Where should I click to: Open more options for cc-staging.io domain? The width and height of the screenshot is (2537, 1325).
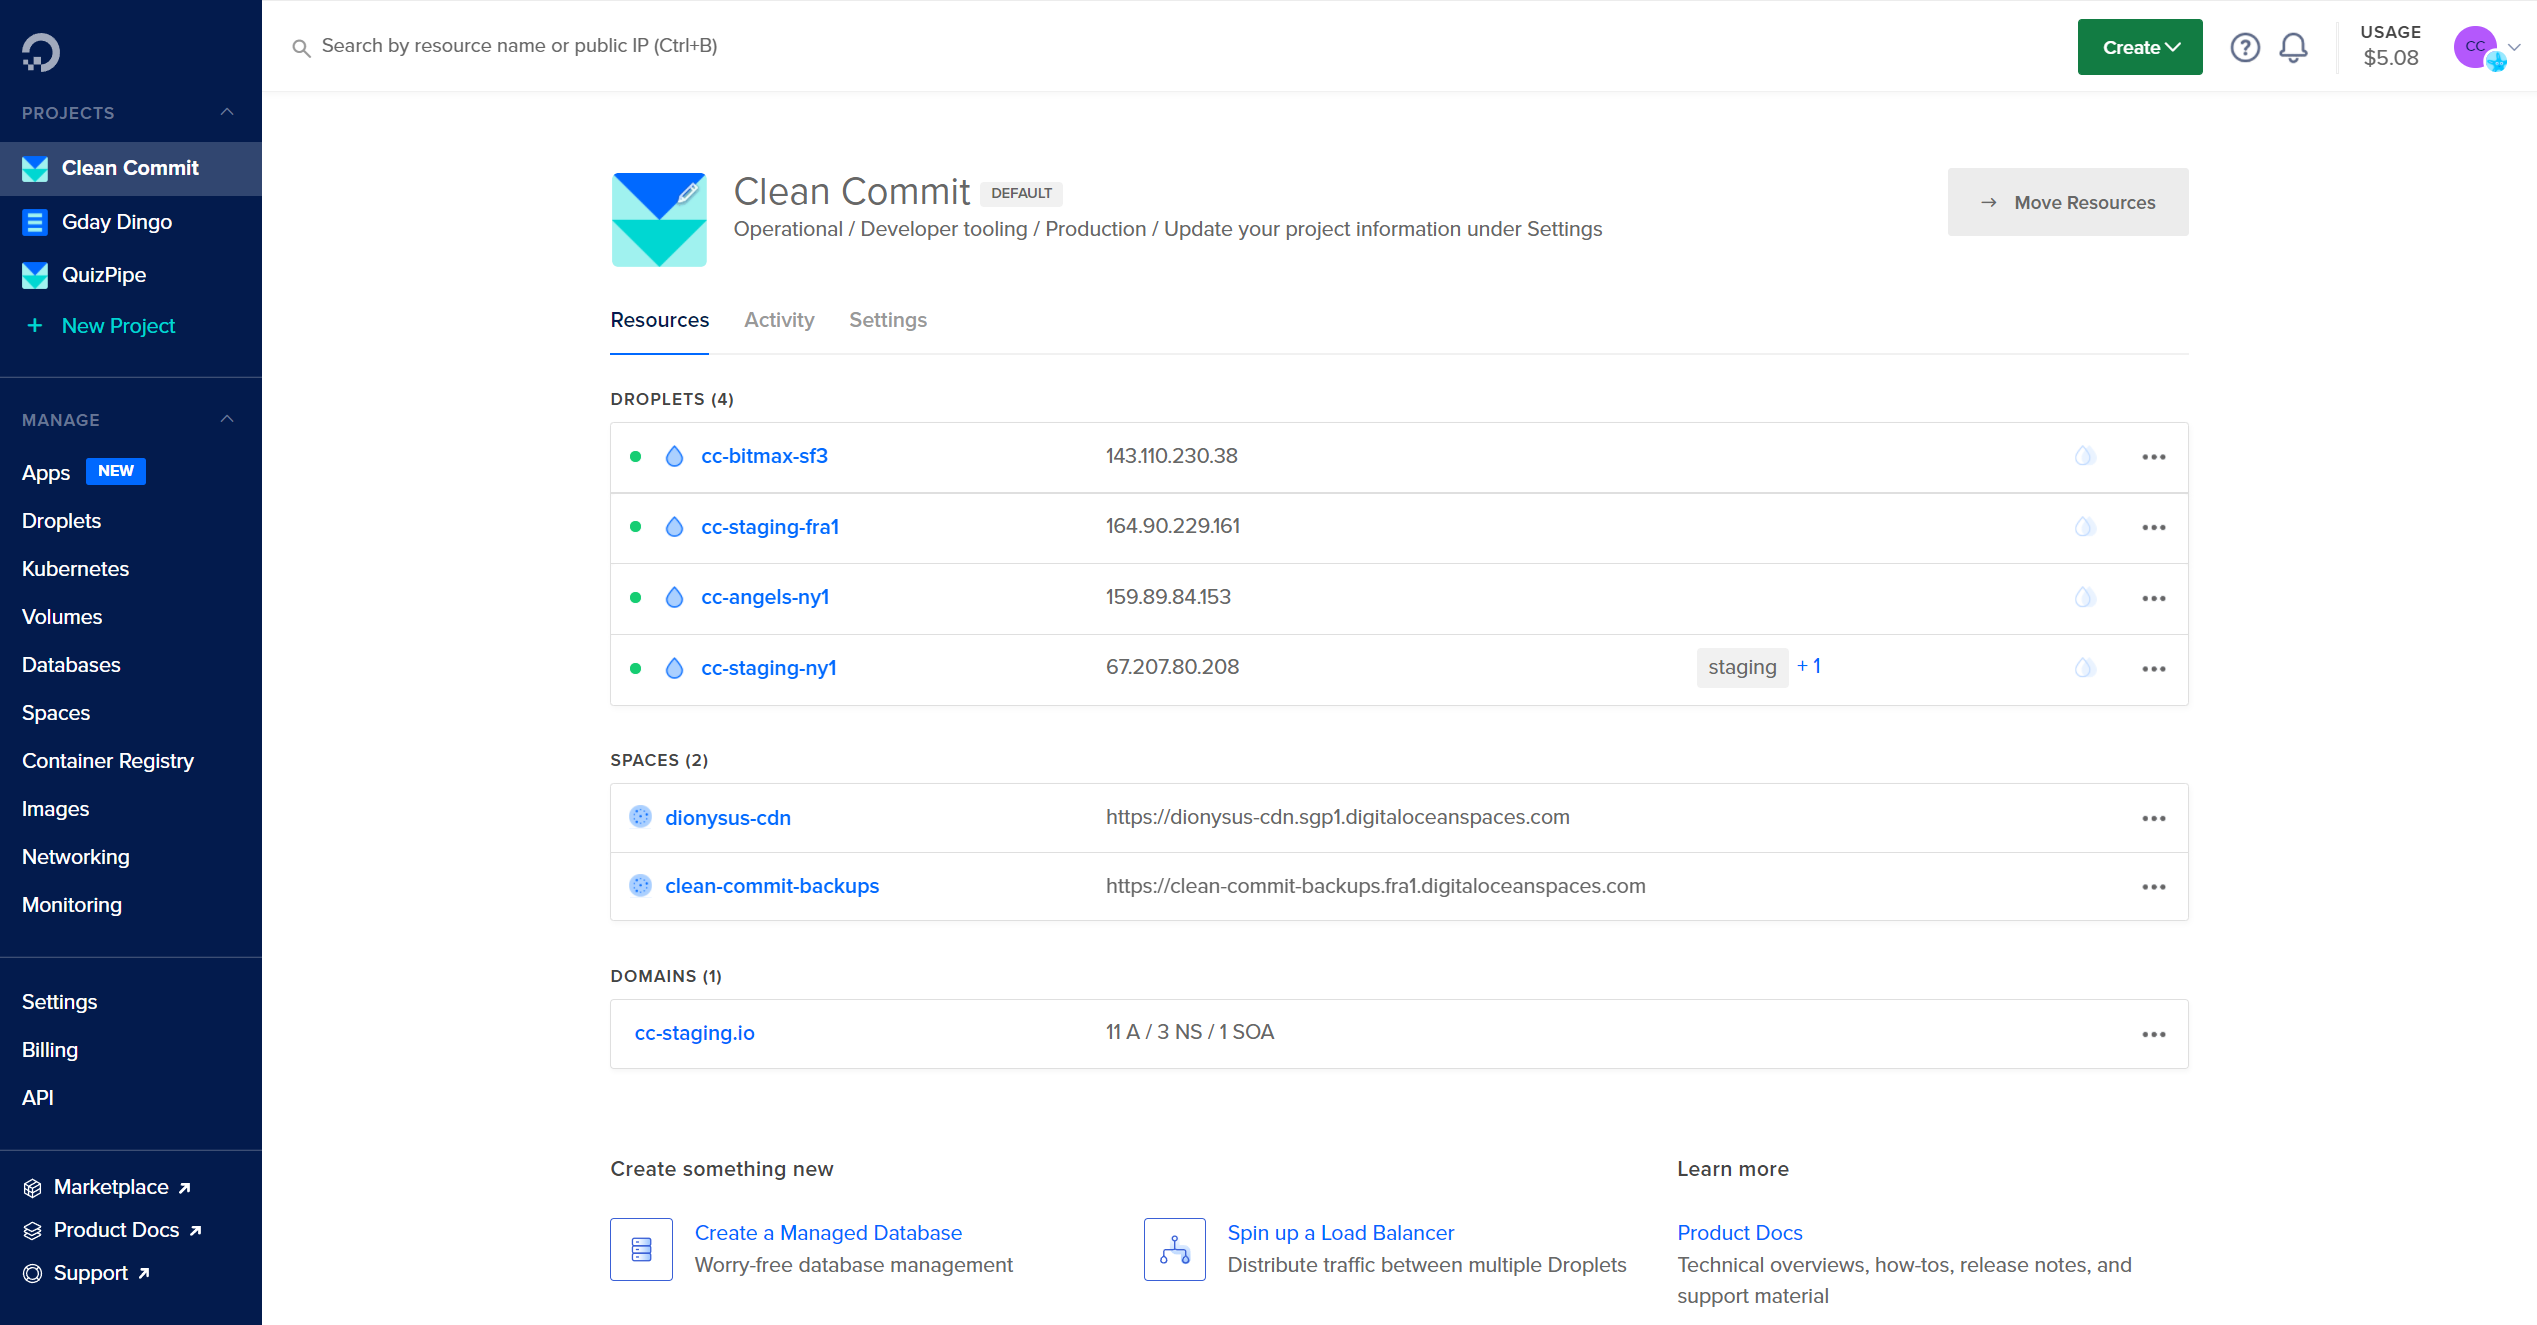[2154, 1034]
